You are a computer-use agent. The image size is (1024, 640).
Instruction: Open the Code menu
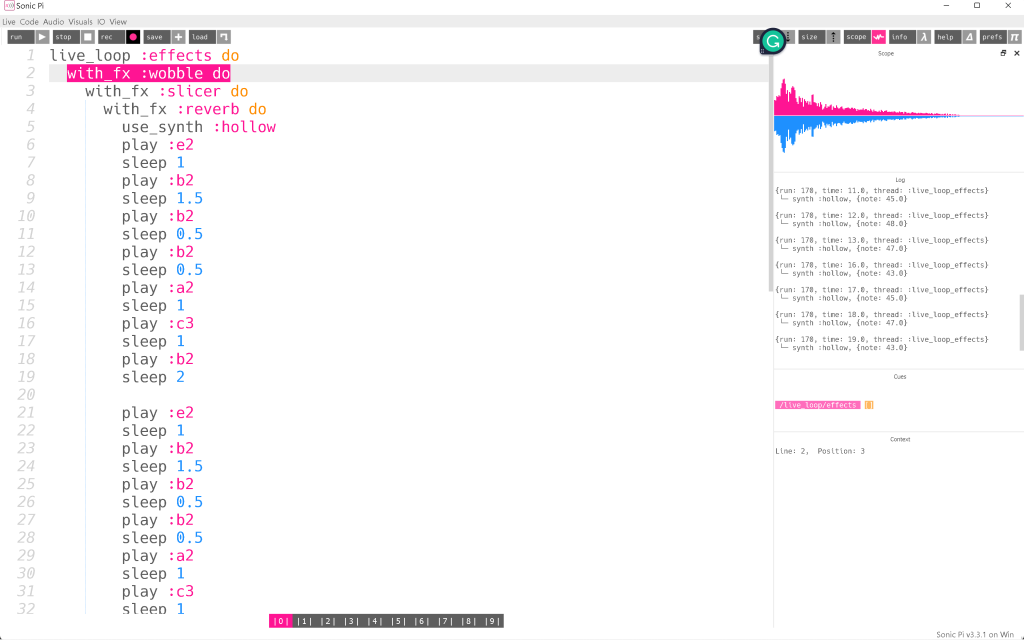[29, 22]
